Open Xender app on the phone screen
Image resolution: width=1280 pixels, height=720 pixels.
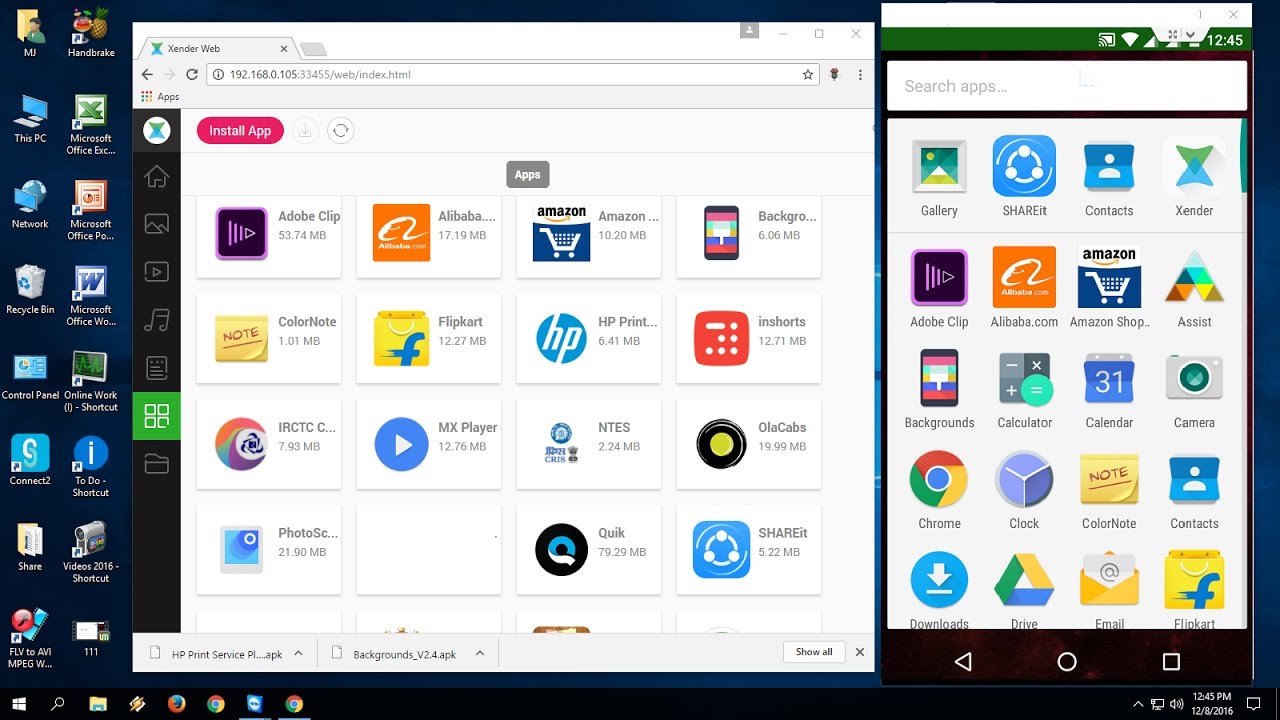(1194, 178)
